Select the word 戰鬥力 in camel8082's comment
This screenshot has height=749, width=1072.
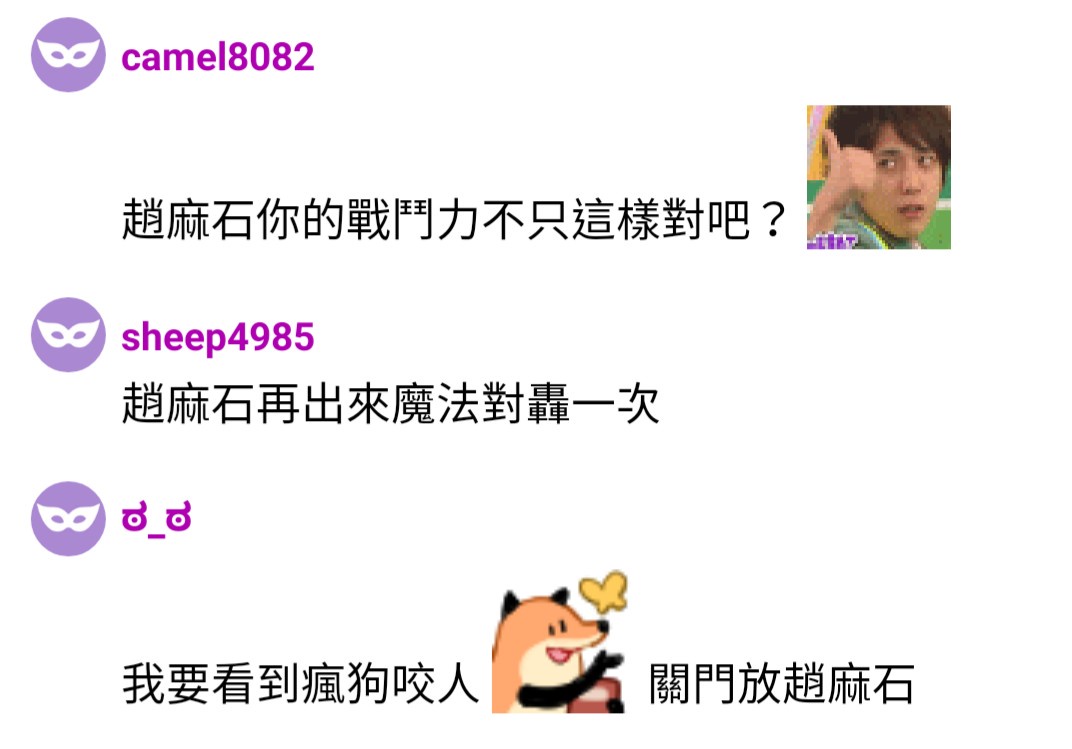pos(413,219)
